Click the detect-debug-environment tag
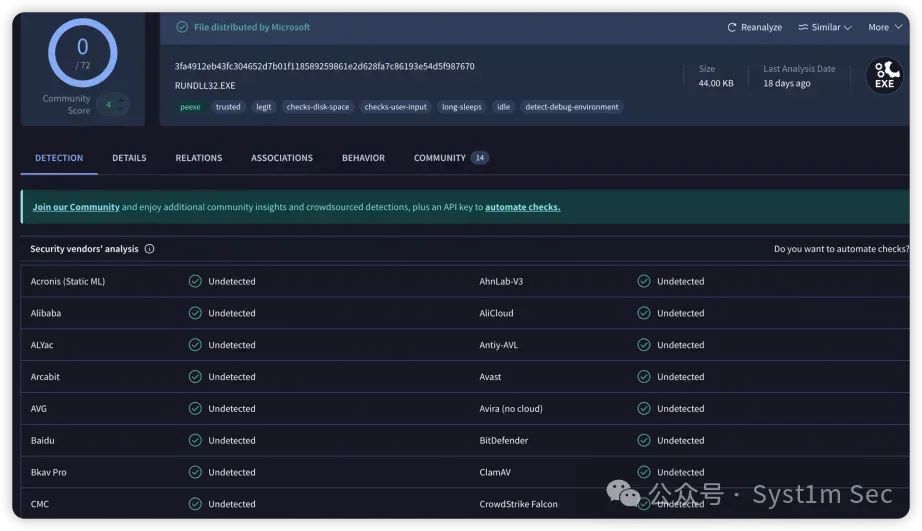Screen dimensions: 922x531 pos(572,107)
